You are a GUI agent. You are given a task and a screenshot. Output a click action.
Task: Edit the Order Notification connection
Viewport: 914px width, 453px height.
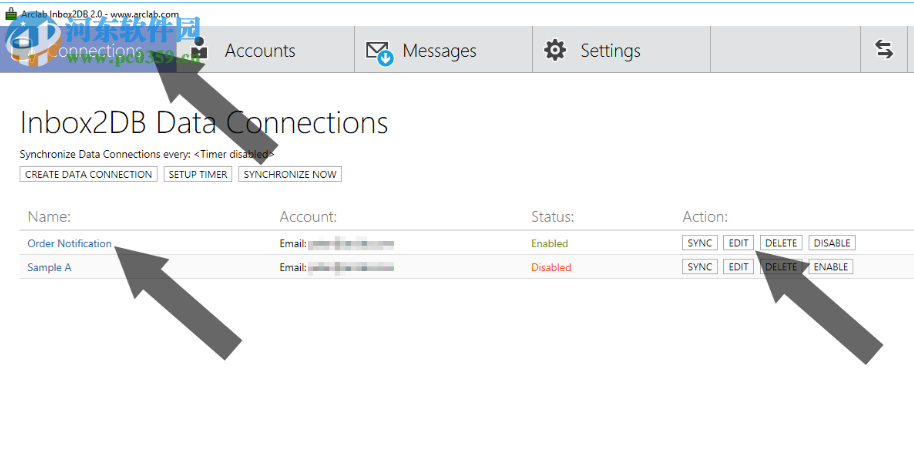point(738,243)
